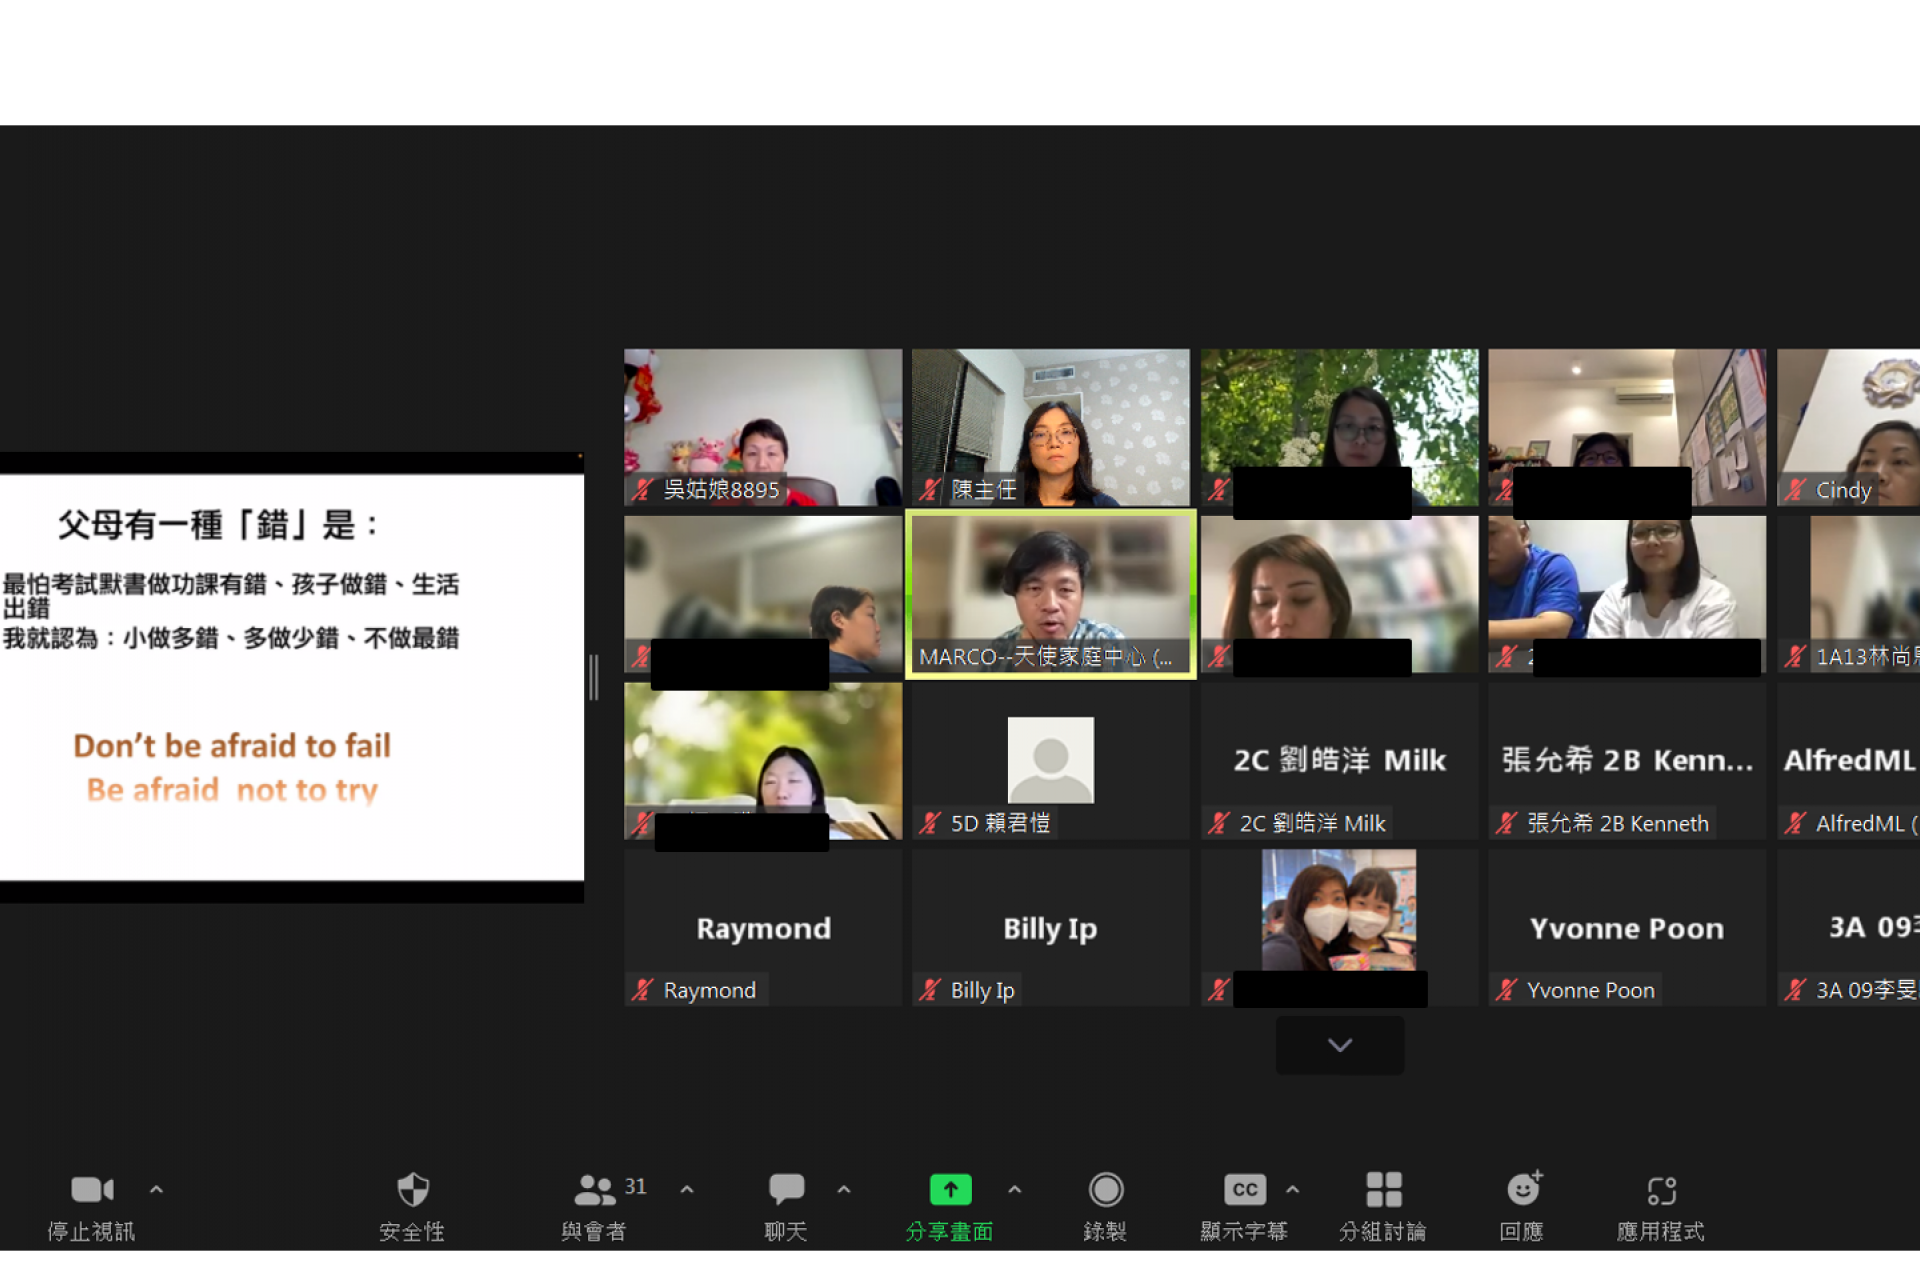
Task: Select the Billy Ip participant tile
Action: pos(1051,928)
